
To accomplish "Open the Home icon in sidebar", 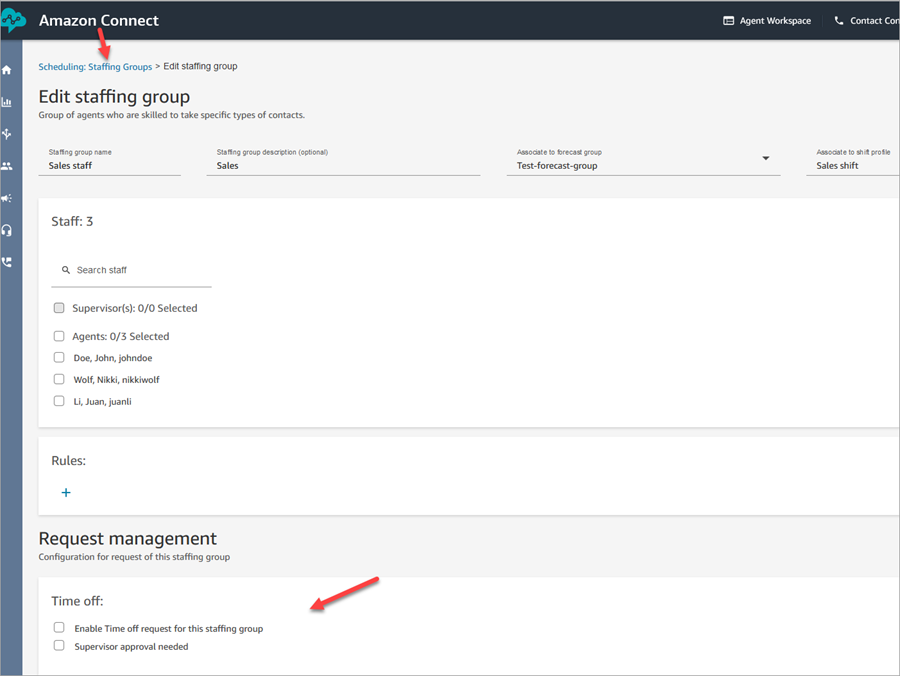I will coord(7,70).
